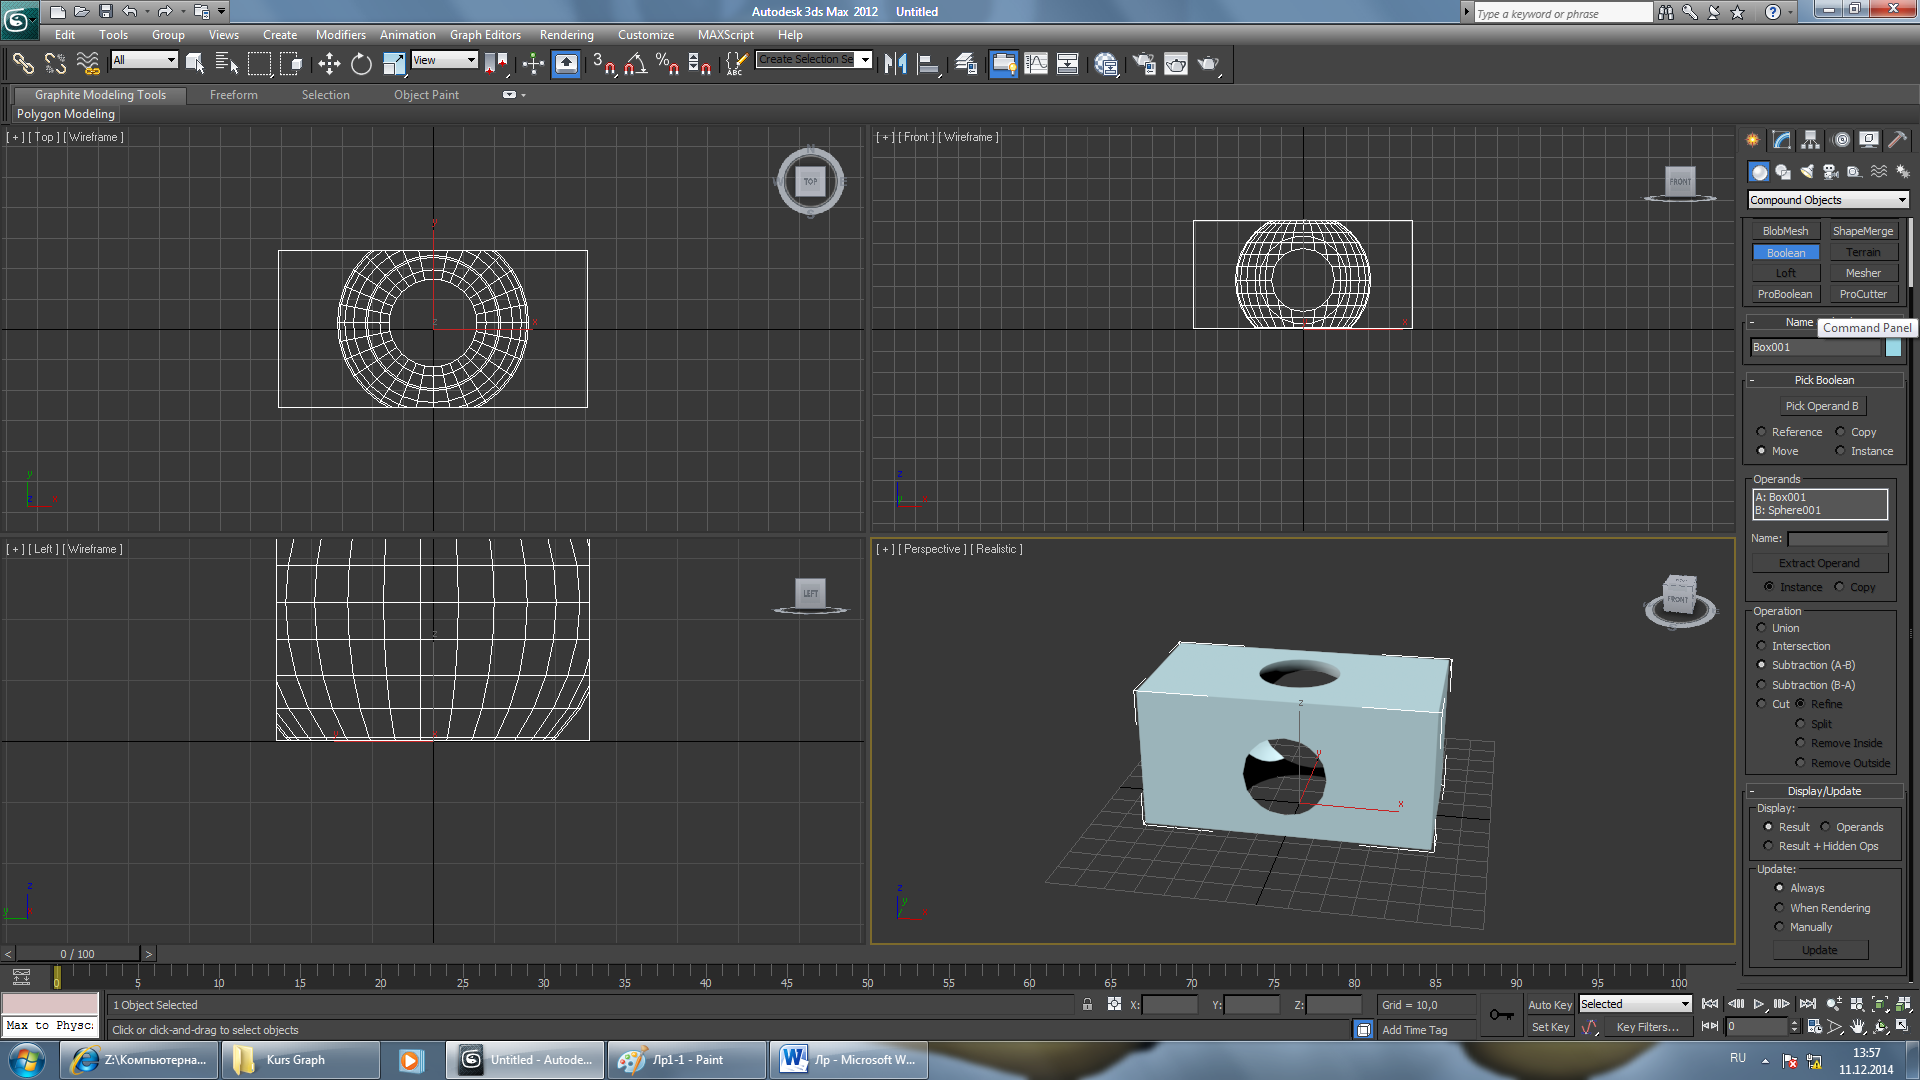Open the Selected key filter dropdown
The height and width of the screenshot is (1080, 1920).
(x=1634, y=1004)
